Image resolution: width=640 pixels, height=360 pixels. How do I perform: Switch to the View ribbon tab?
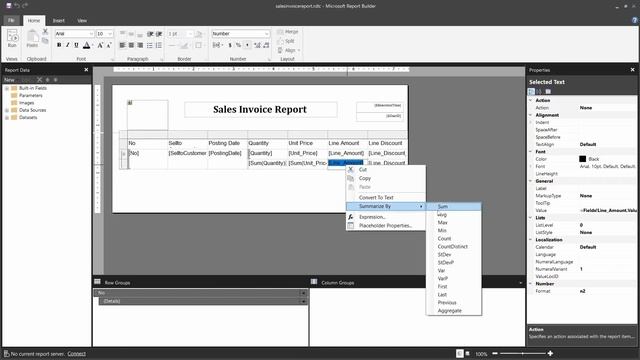point(82,20)
